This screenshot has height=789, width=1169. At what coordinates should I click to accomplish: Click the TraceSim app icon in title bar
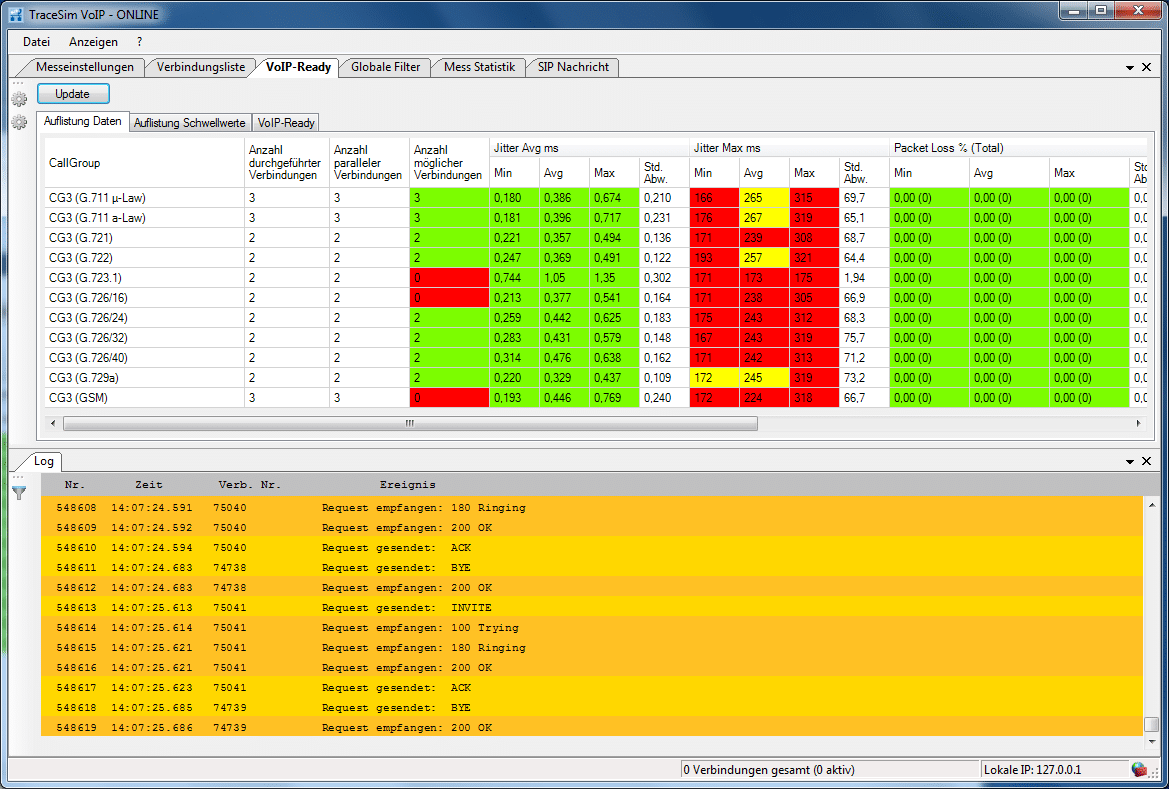click(15, 13)
